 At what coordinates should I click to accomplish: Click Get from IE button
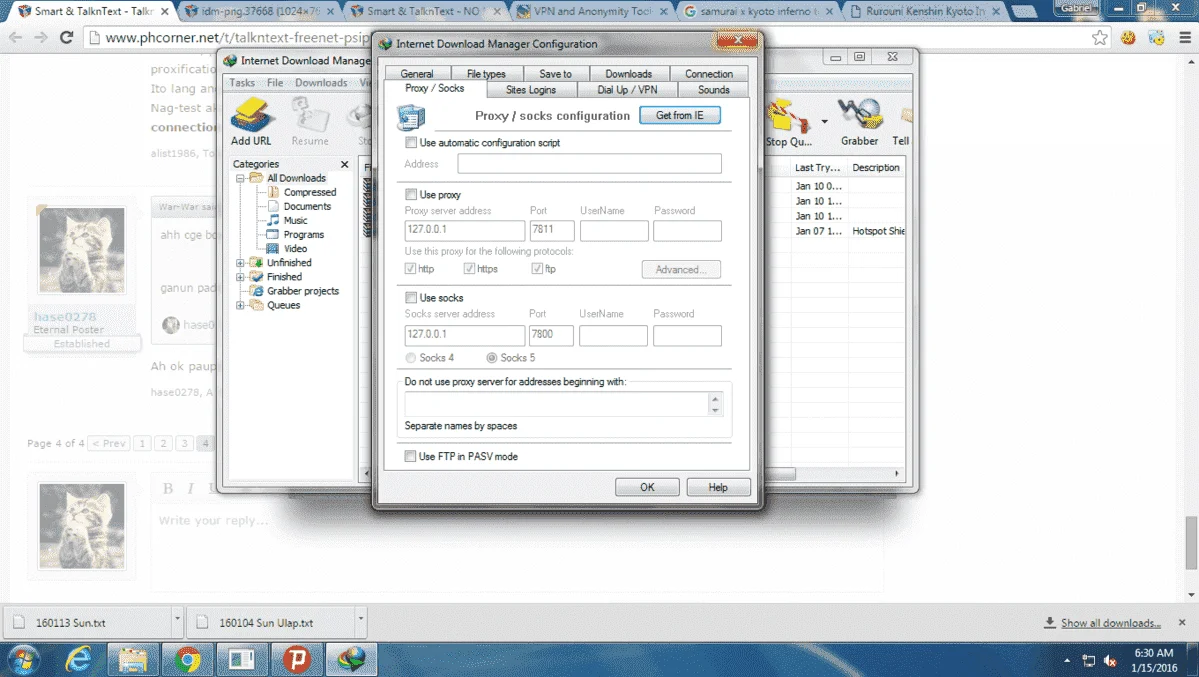click(680, 116)
